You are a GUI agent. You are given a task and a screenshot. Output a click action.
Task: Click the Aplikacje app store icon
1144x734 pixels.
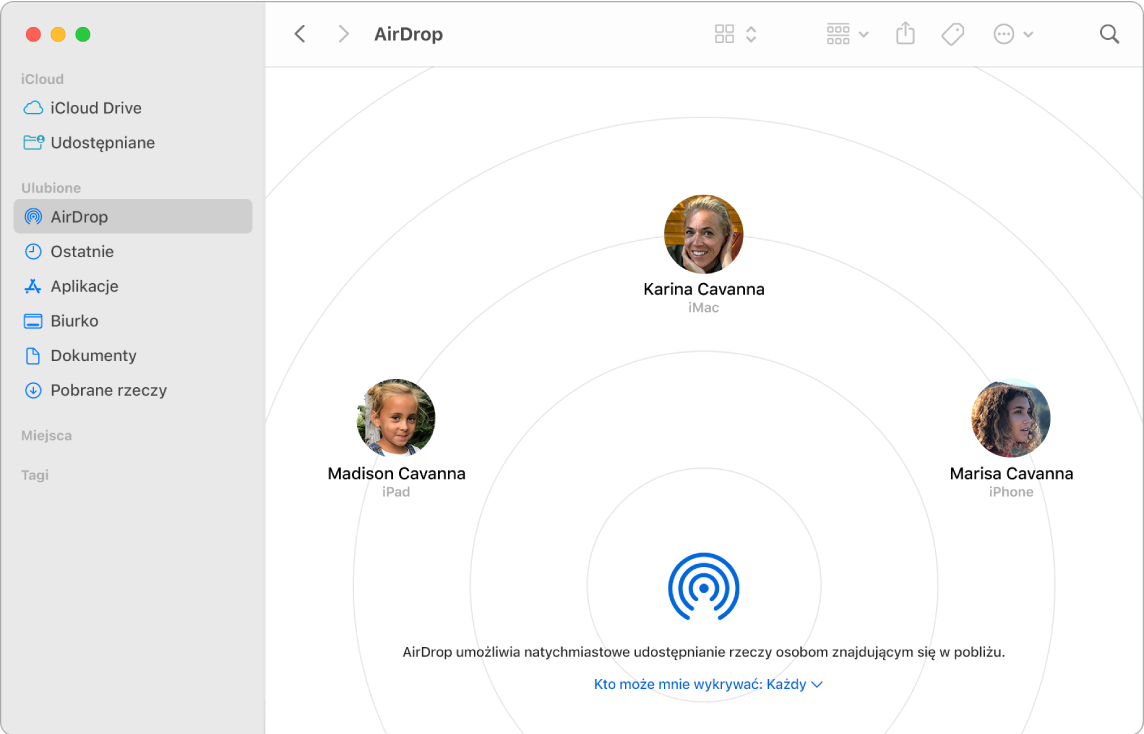(33, 286)
